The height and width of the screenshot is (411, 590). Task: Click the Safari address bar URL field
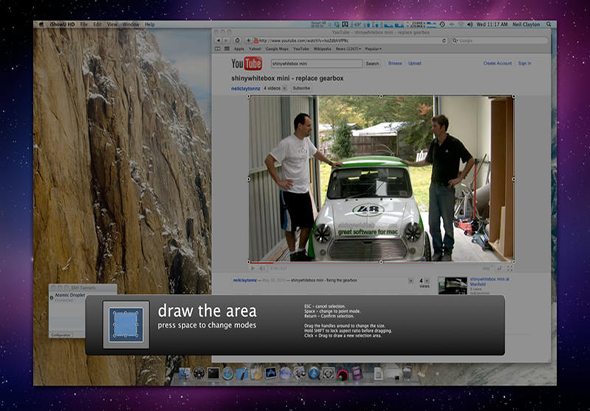[x=350, y=40]
